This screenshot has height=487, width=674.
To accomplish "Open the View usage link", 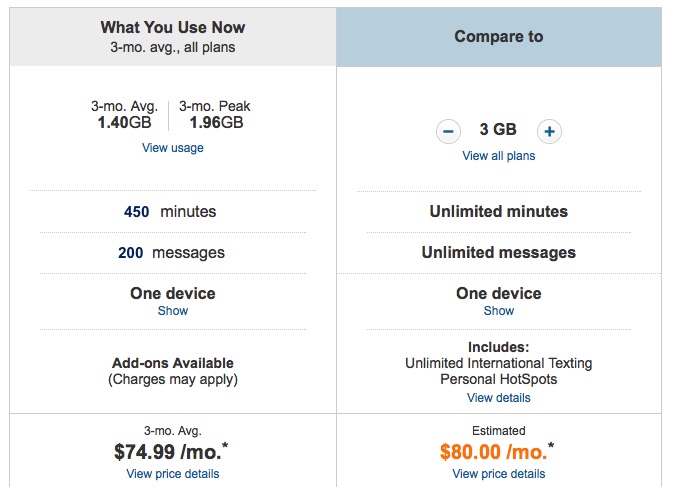I will pyautogui.click(x=173, y=148).
